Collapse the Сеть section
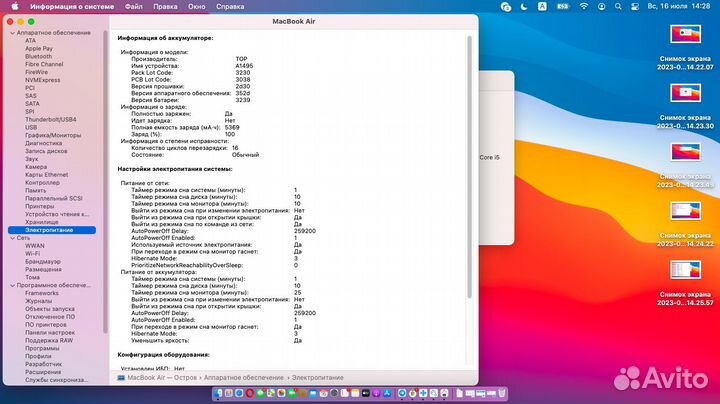Viewport: 720px width, 404px height. [12, 238]
